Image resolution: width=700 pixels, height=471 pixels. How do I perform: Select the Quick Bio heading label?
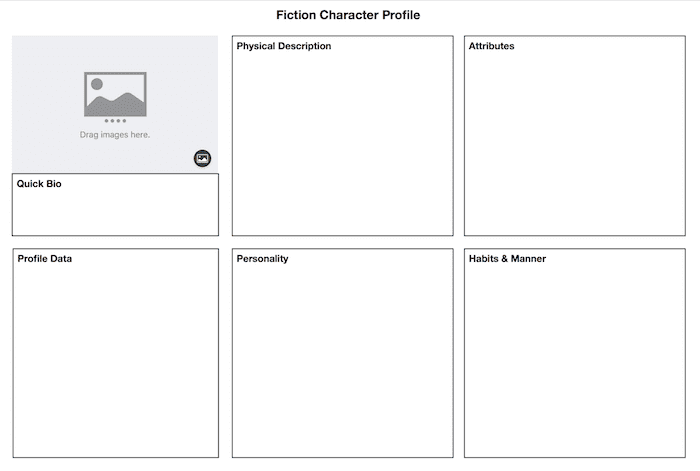(39, 183)
